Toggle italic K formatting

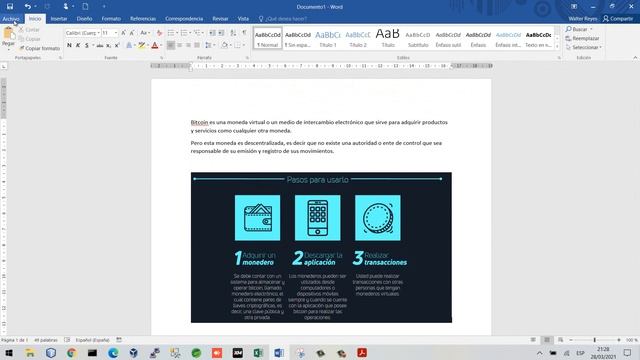coord(78,45)
